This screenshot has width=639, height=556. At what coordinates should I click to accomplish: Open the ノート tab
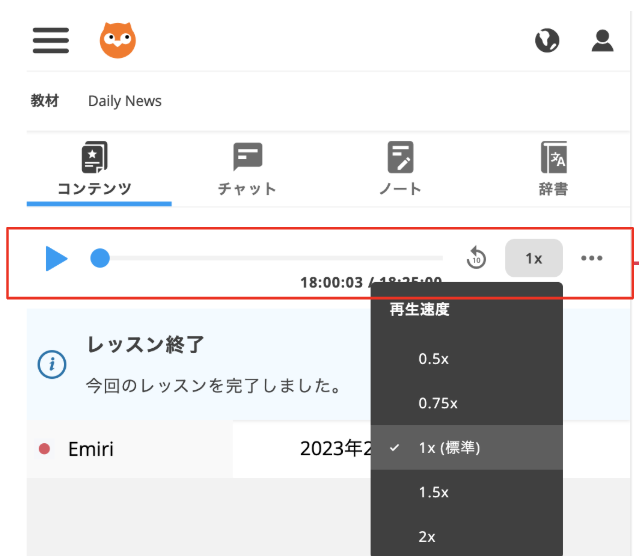pyautogui.click(x=401, y=170)
